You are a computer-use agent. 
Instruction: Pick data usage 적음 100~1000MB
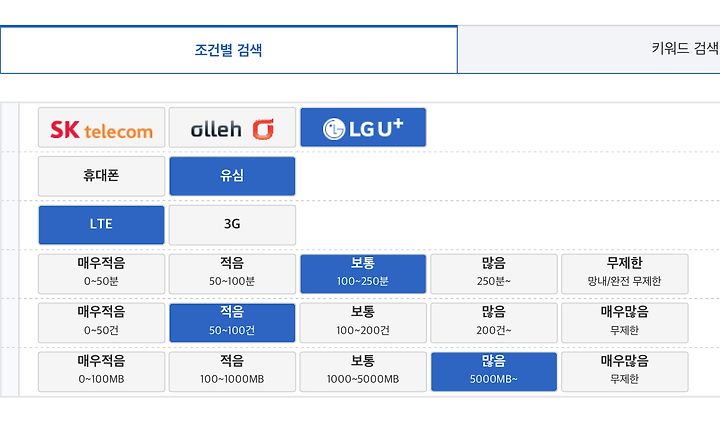(232, 372)
